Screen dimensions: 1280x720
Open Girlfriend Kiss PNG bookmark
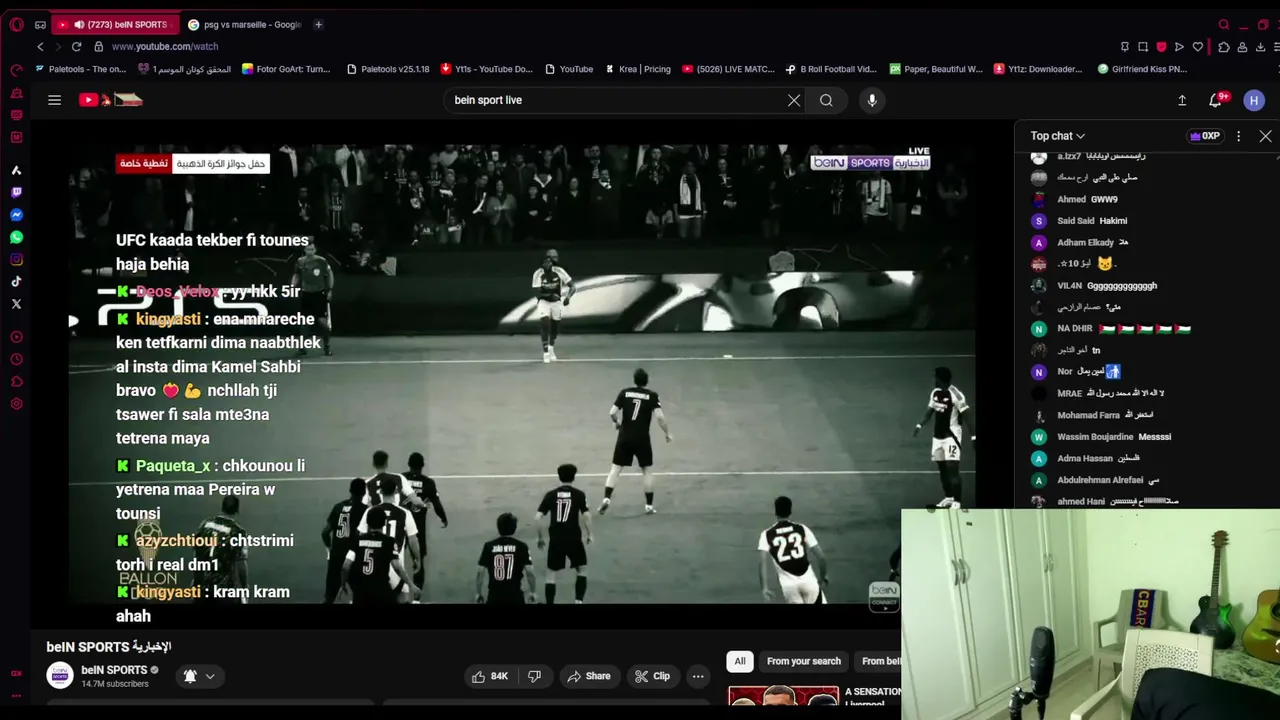(x=1141, y=69)
